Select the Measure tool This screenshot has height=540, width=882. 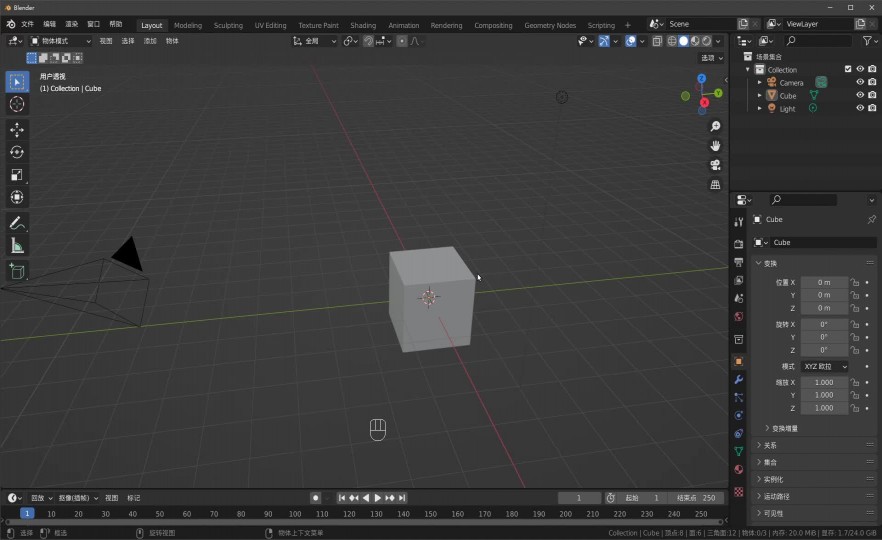click(17, 246)
